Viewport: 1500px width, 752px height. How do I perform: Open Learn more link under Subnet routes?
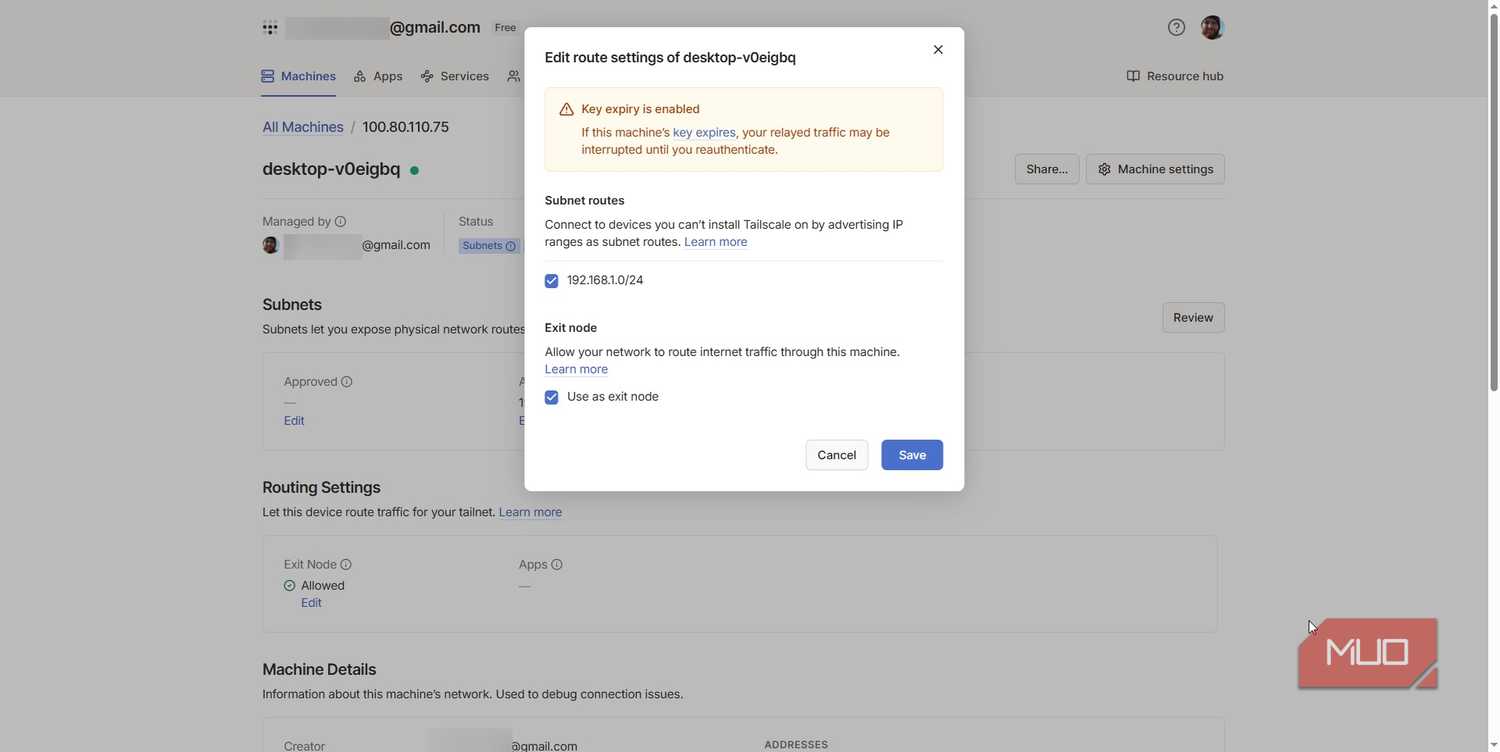pyautogui.click(x=716, y=242)
